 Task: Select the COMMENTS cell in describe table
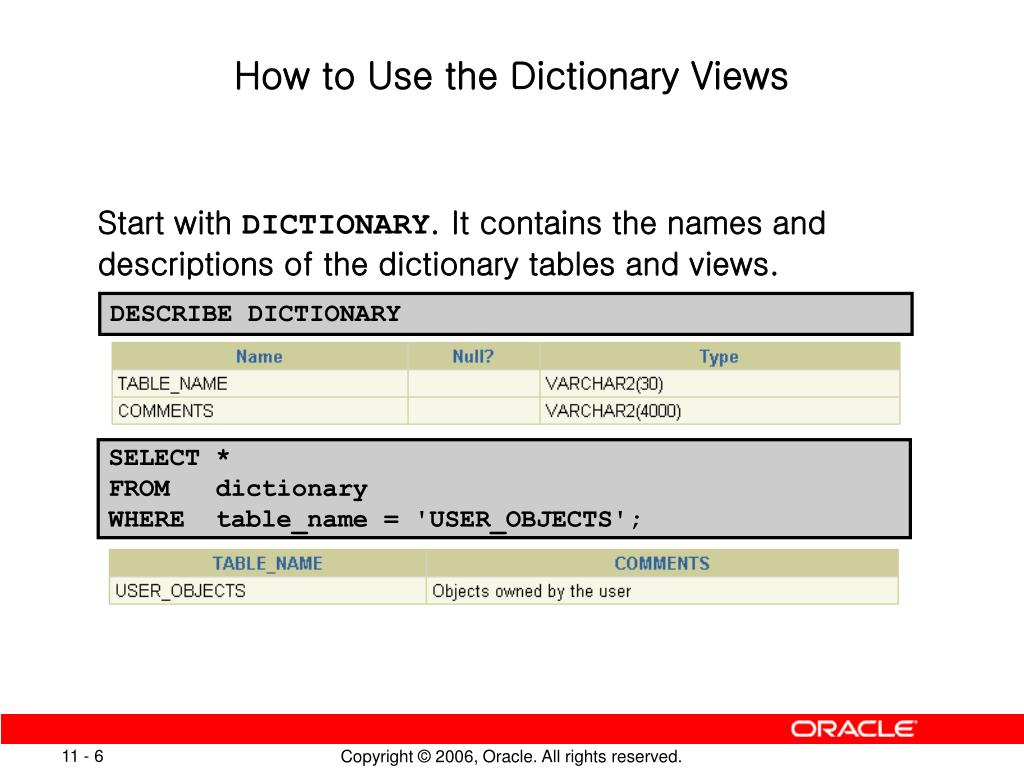(x=259, y=411)
